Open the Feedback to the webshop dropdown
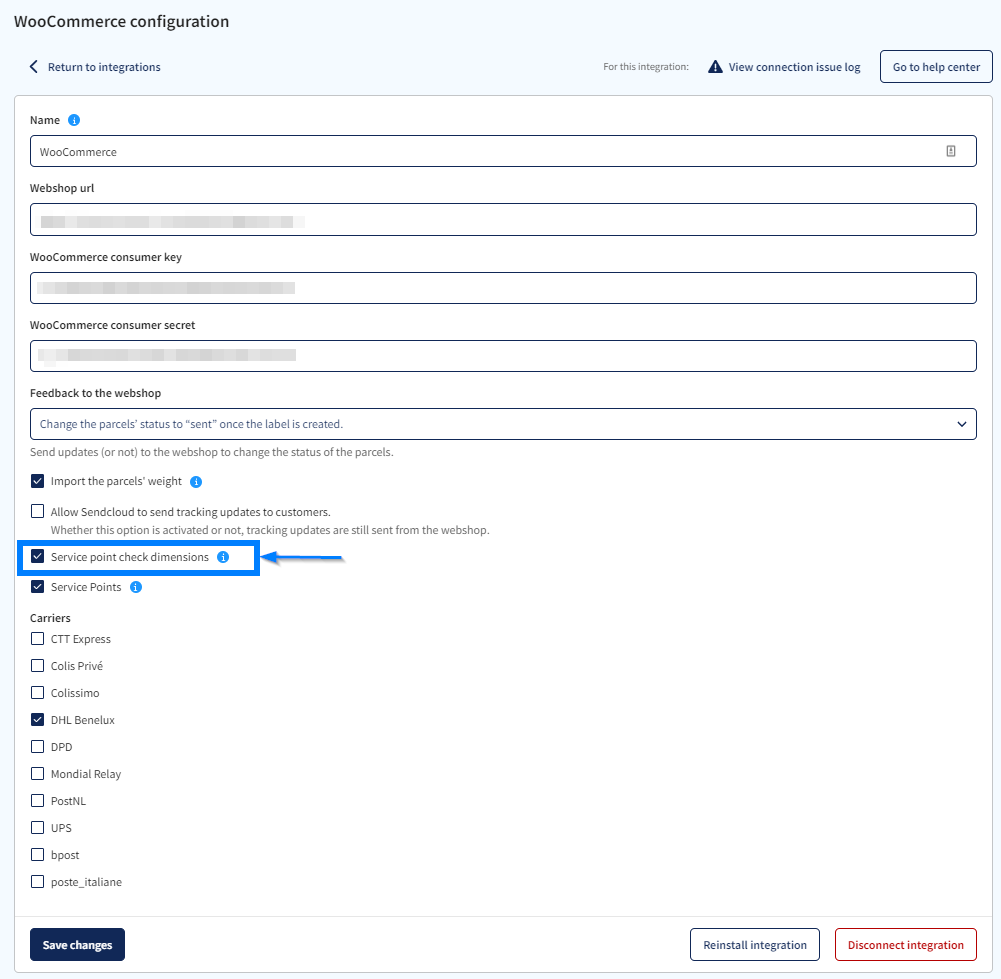The width and height of the screenshot is (1001, 979). (x=503, y=424)
